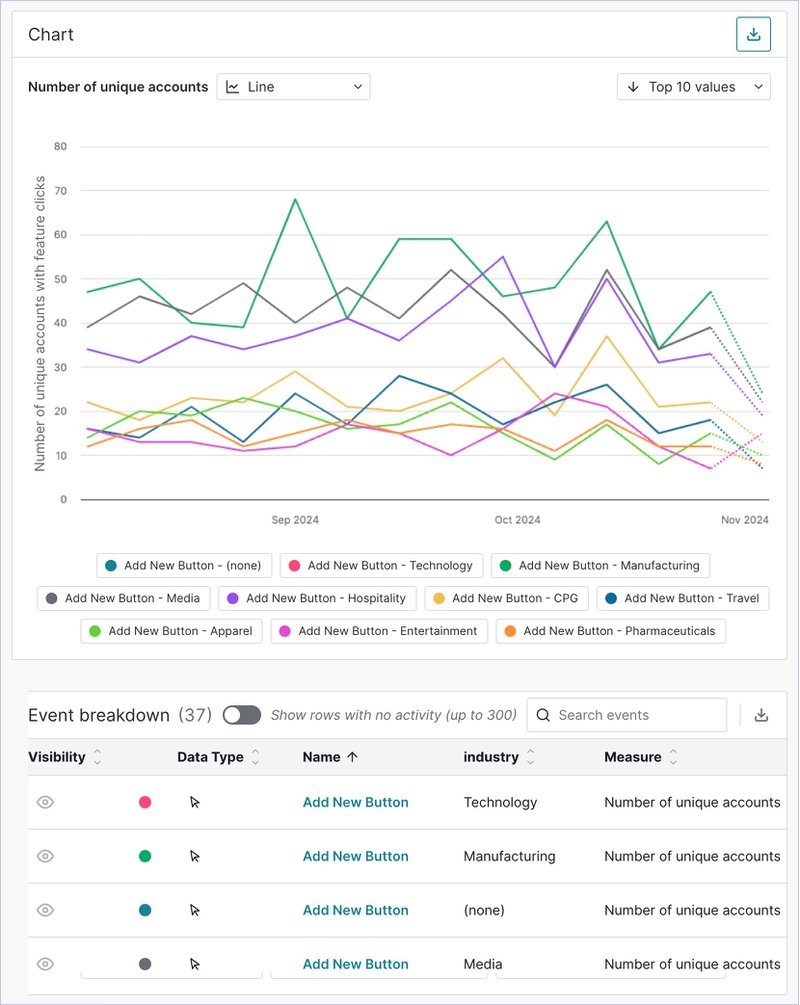Image resolution: width=800 pixels, height=1005 pixels.
Task: Toggle Add New Button - Pharmaceuticals legend item
Action: [610, 631]
